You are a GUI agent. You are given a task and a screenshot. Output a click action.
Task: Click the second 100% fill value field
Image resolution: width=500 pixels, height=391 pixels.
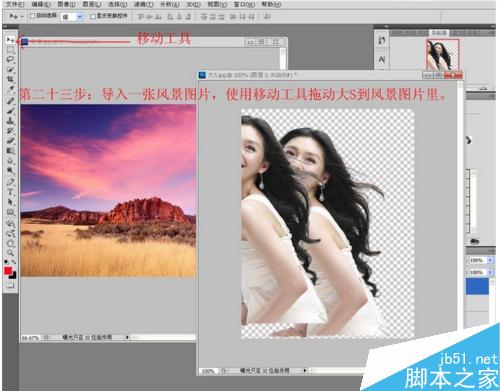point(477,272)
